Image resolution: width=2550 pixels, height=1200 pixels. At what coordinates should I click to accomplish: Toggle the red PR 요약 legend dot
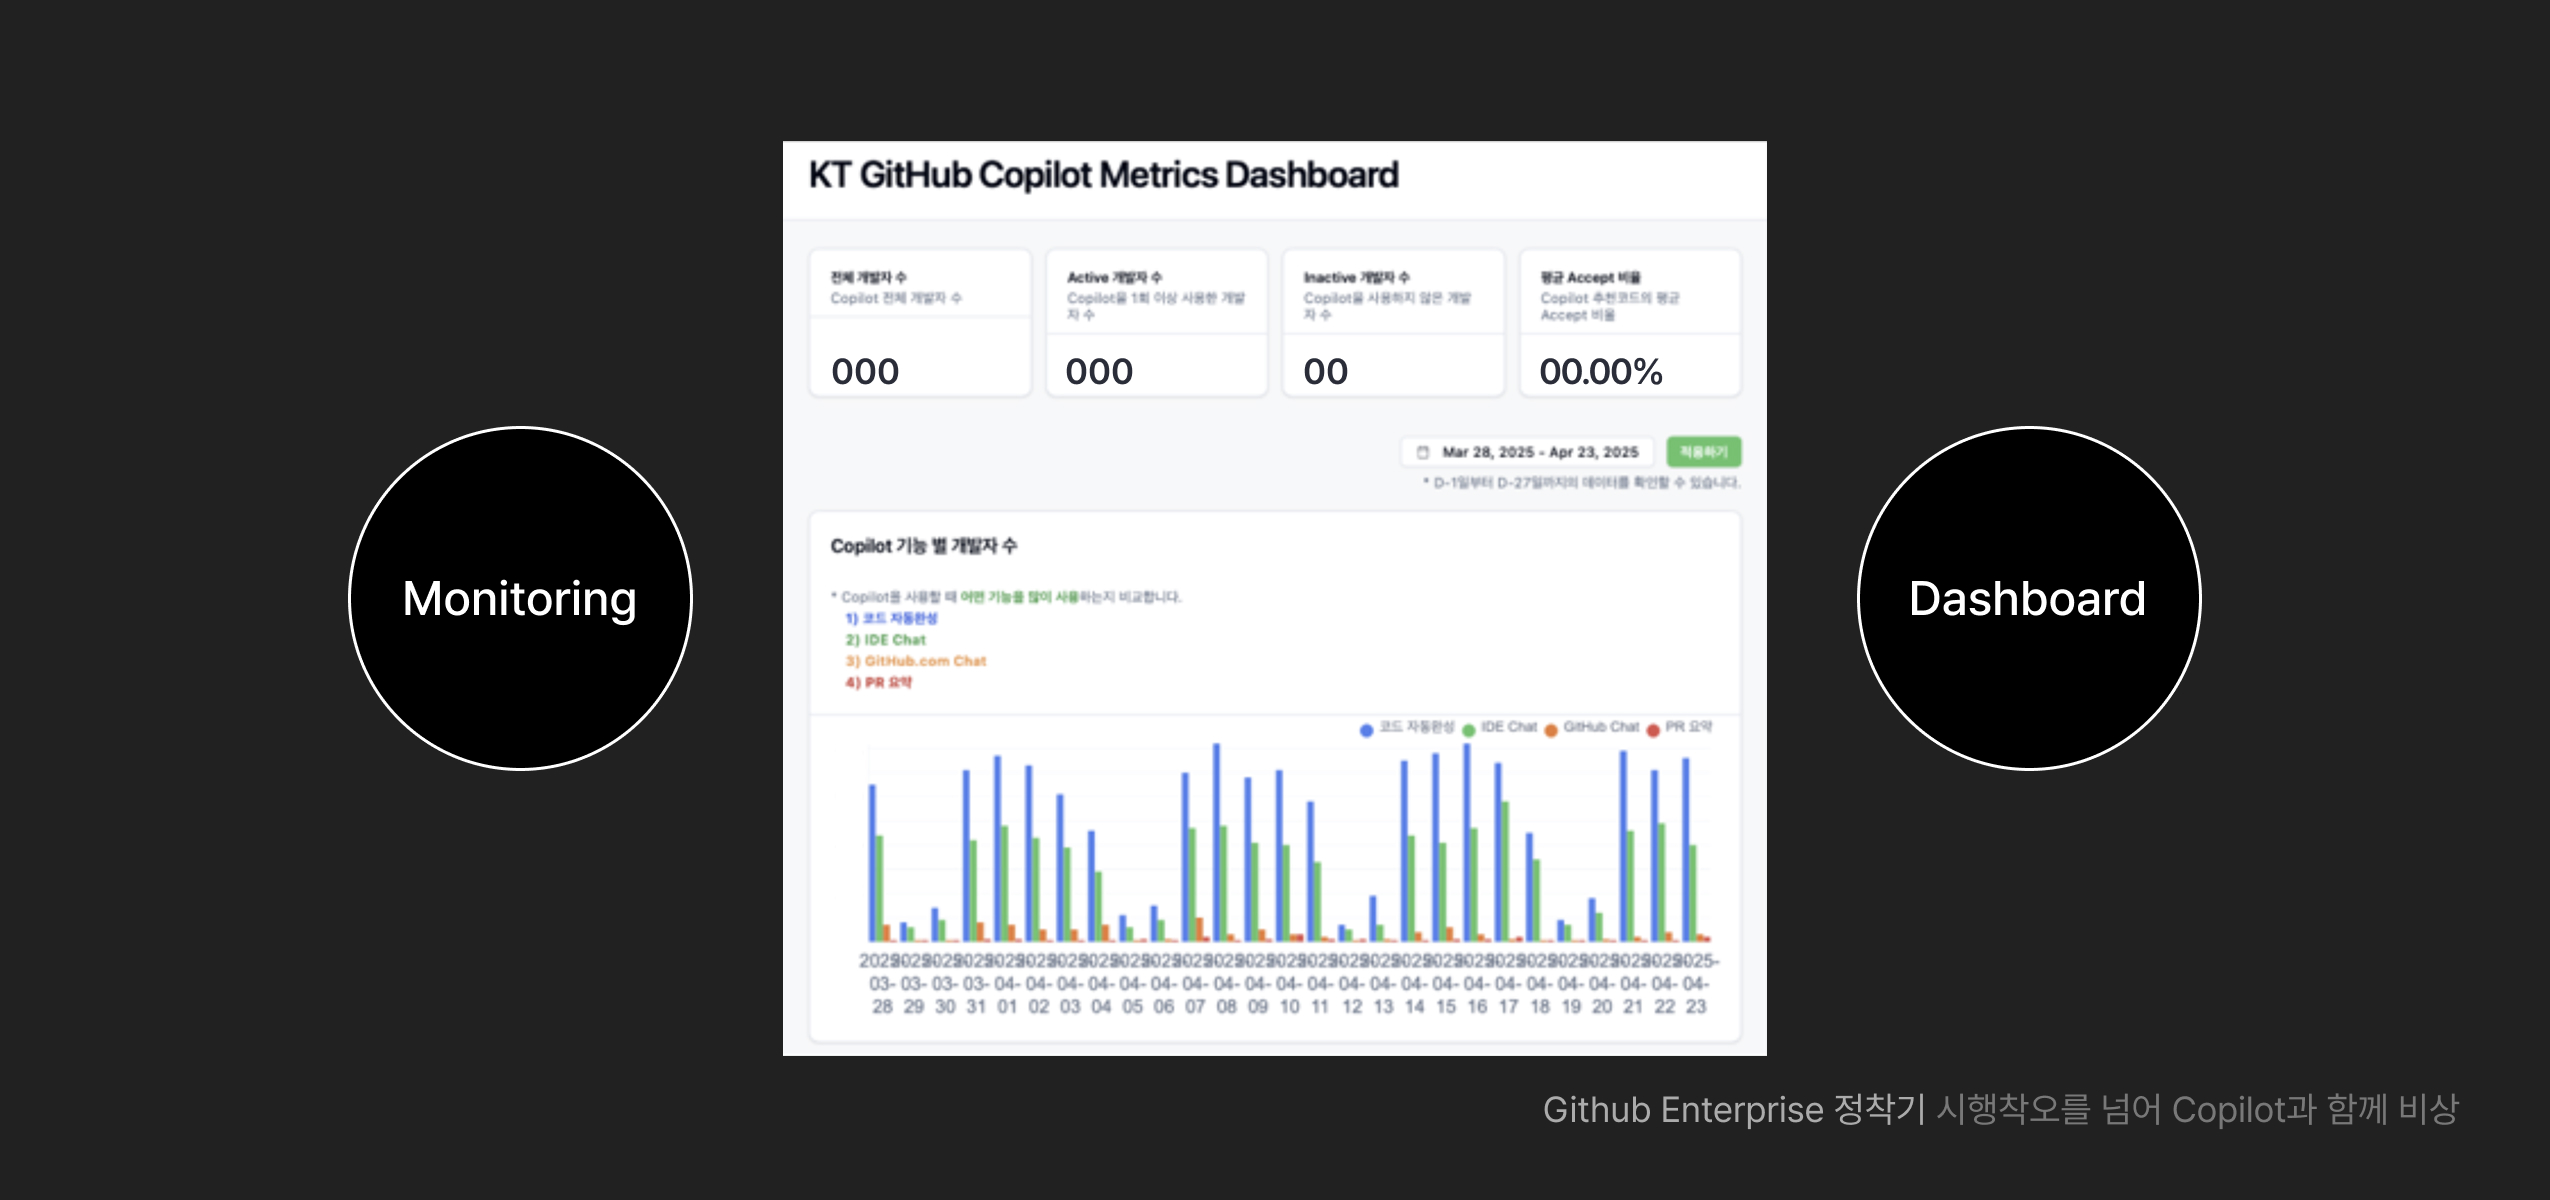tap(1653, 730)
